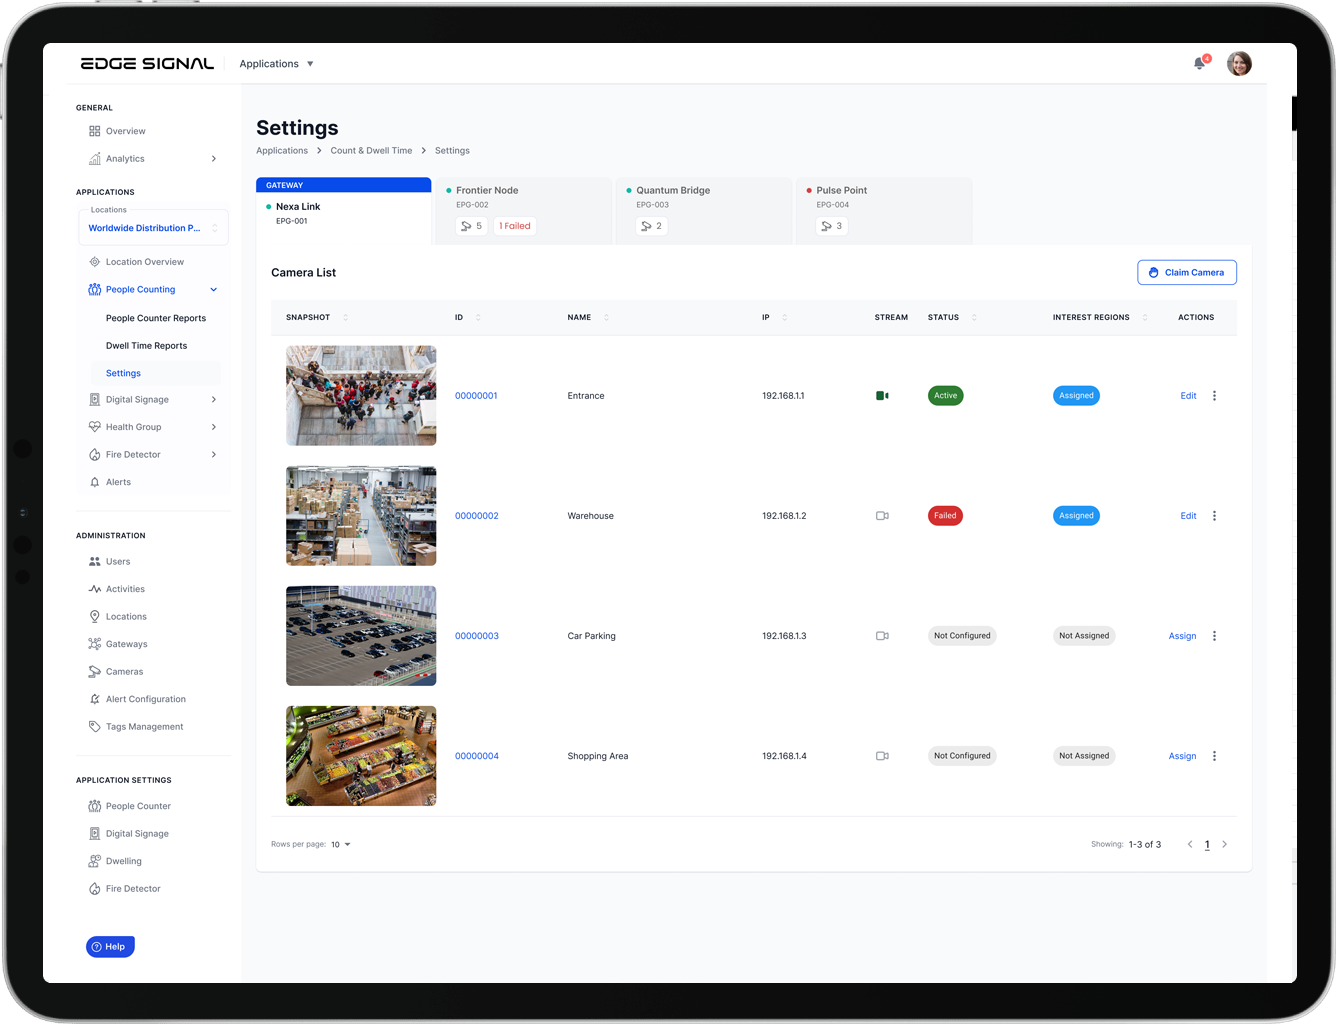
Task: Open the Worldwide Distribution location selector
Action: 153,227
